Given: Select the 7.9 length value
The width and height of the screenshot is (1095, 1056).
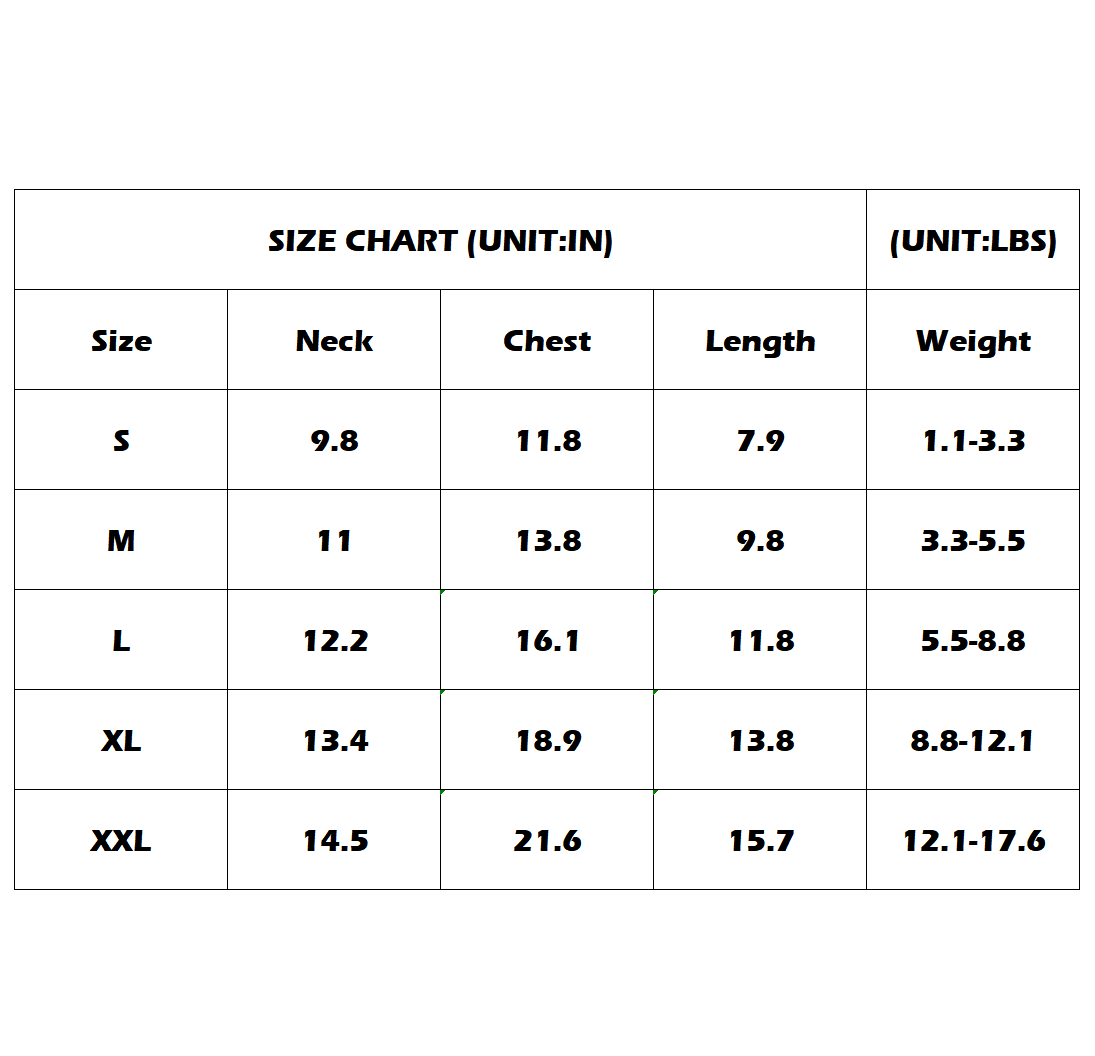Looking at the screenshot, I should [x=760, y=440].
